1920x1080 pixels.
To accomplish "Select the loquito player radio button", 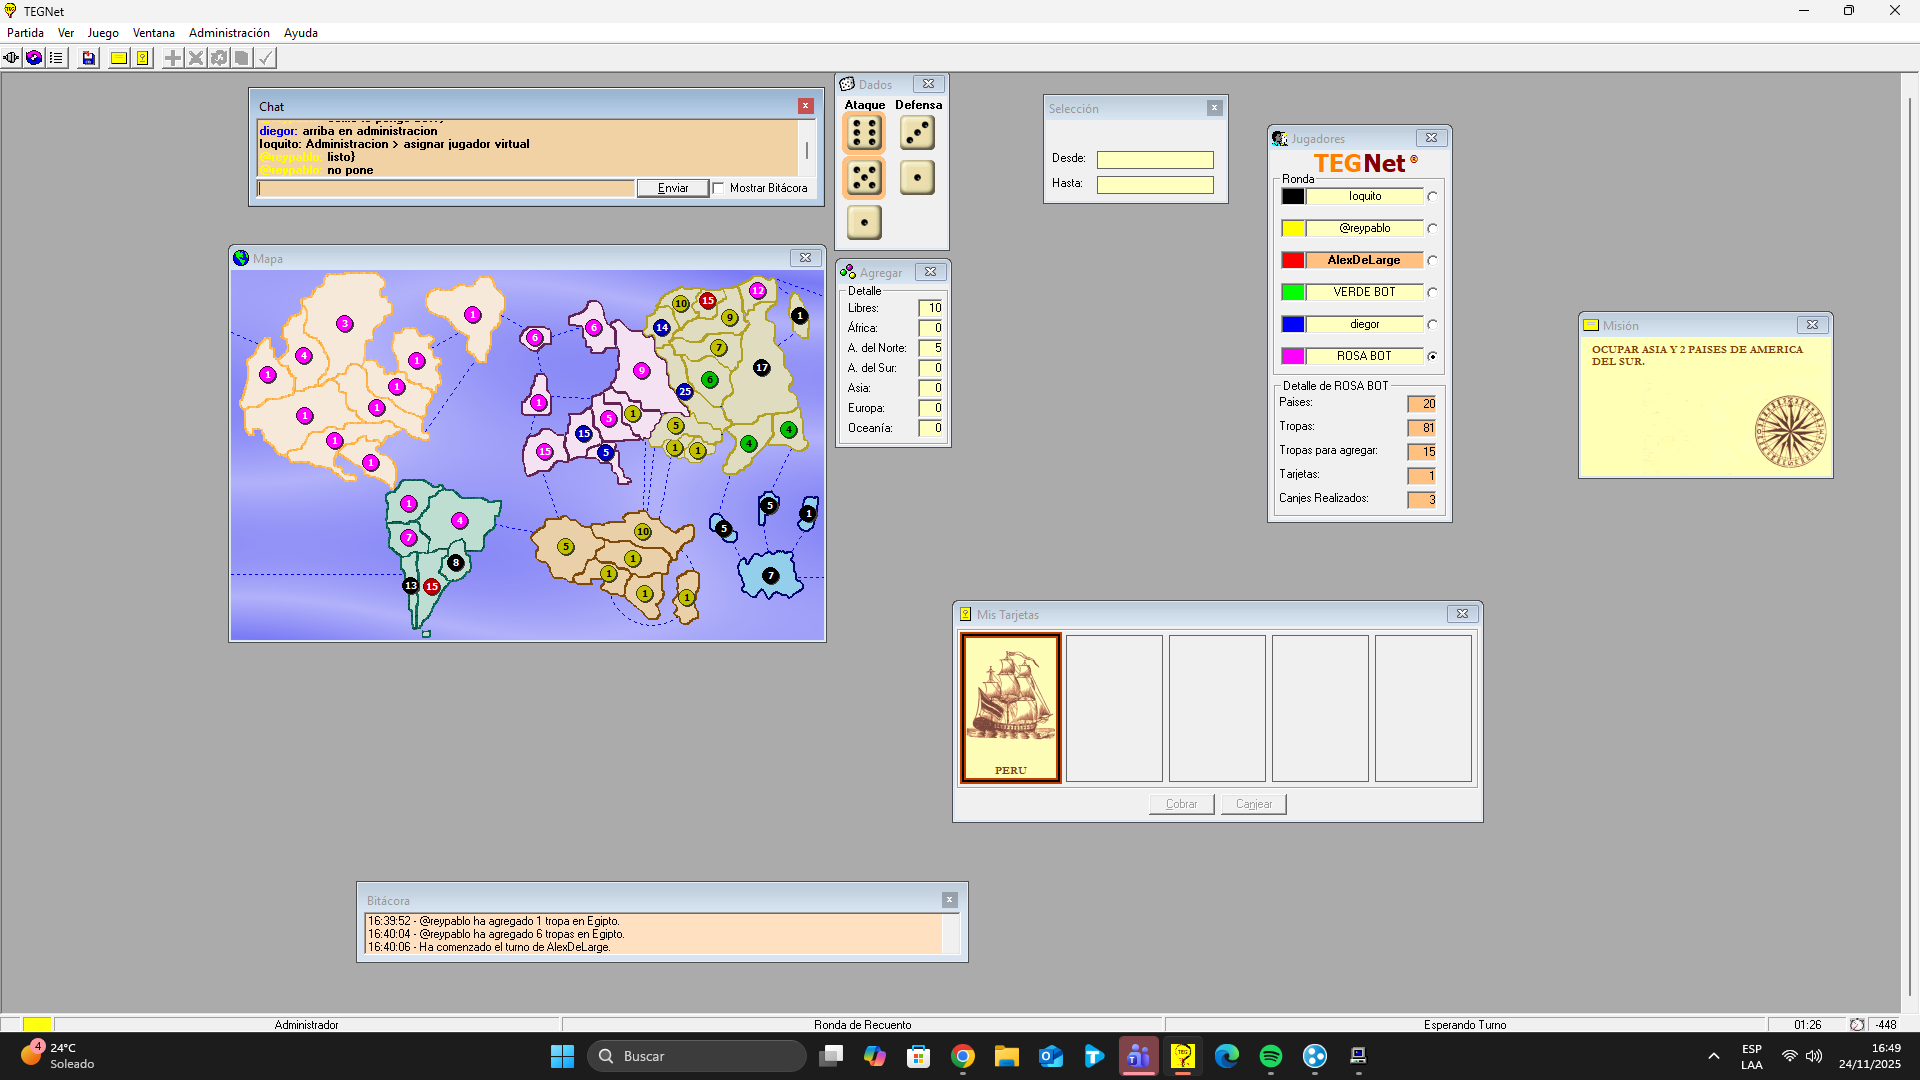I will tap(1432, 197).
